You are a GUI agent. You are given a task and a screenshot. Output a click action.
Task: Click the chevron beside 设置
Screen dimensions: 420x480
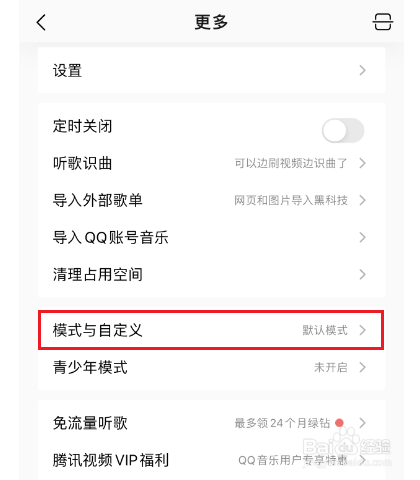click(363, 70)
